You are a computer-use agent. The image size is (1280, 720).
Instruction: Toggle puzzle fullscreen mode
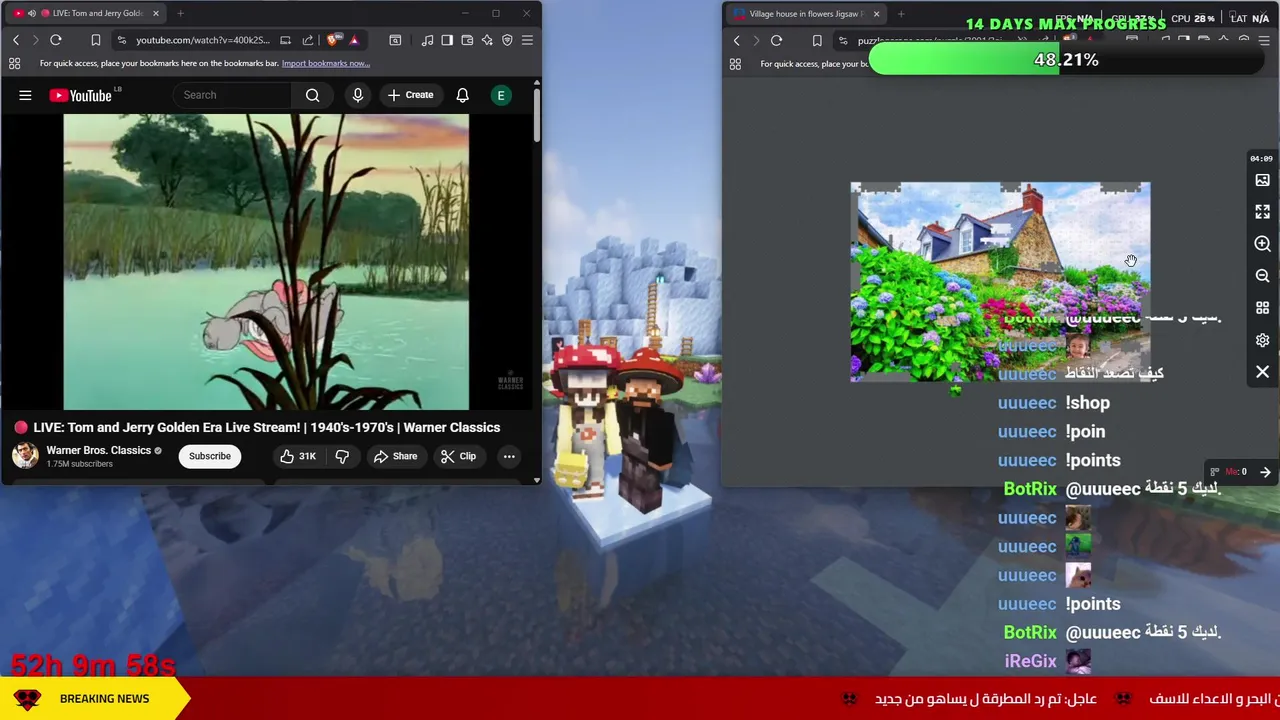[x=1262, y=212]
